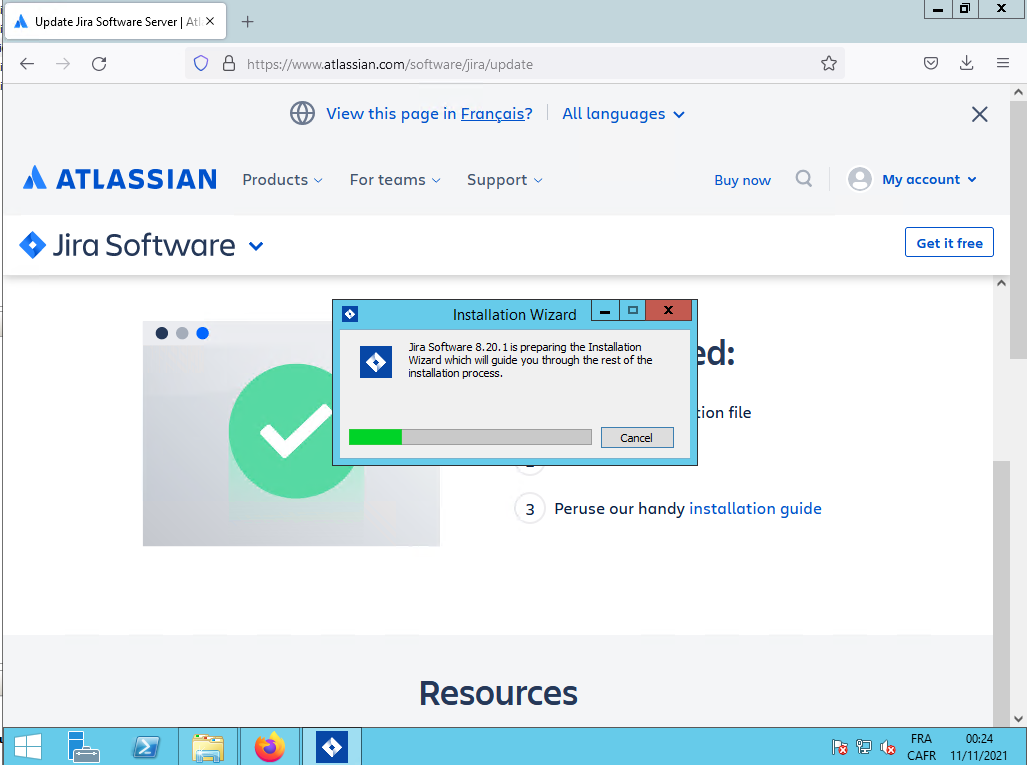Click the browser forward arrow
Image resolution: width=1027 pixels, height=765 pixels.
click(x=63, y=64)
